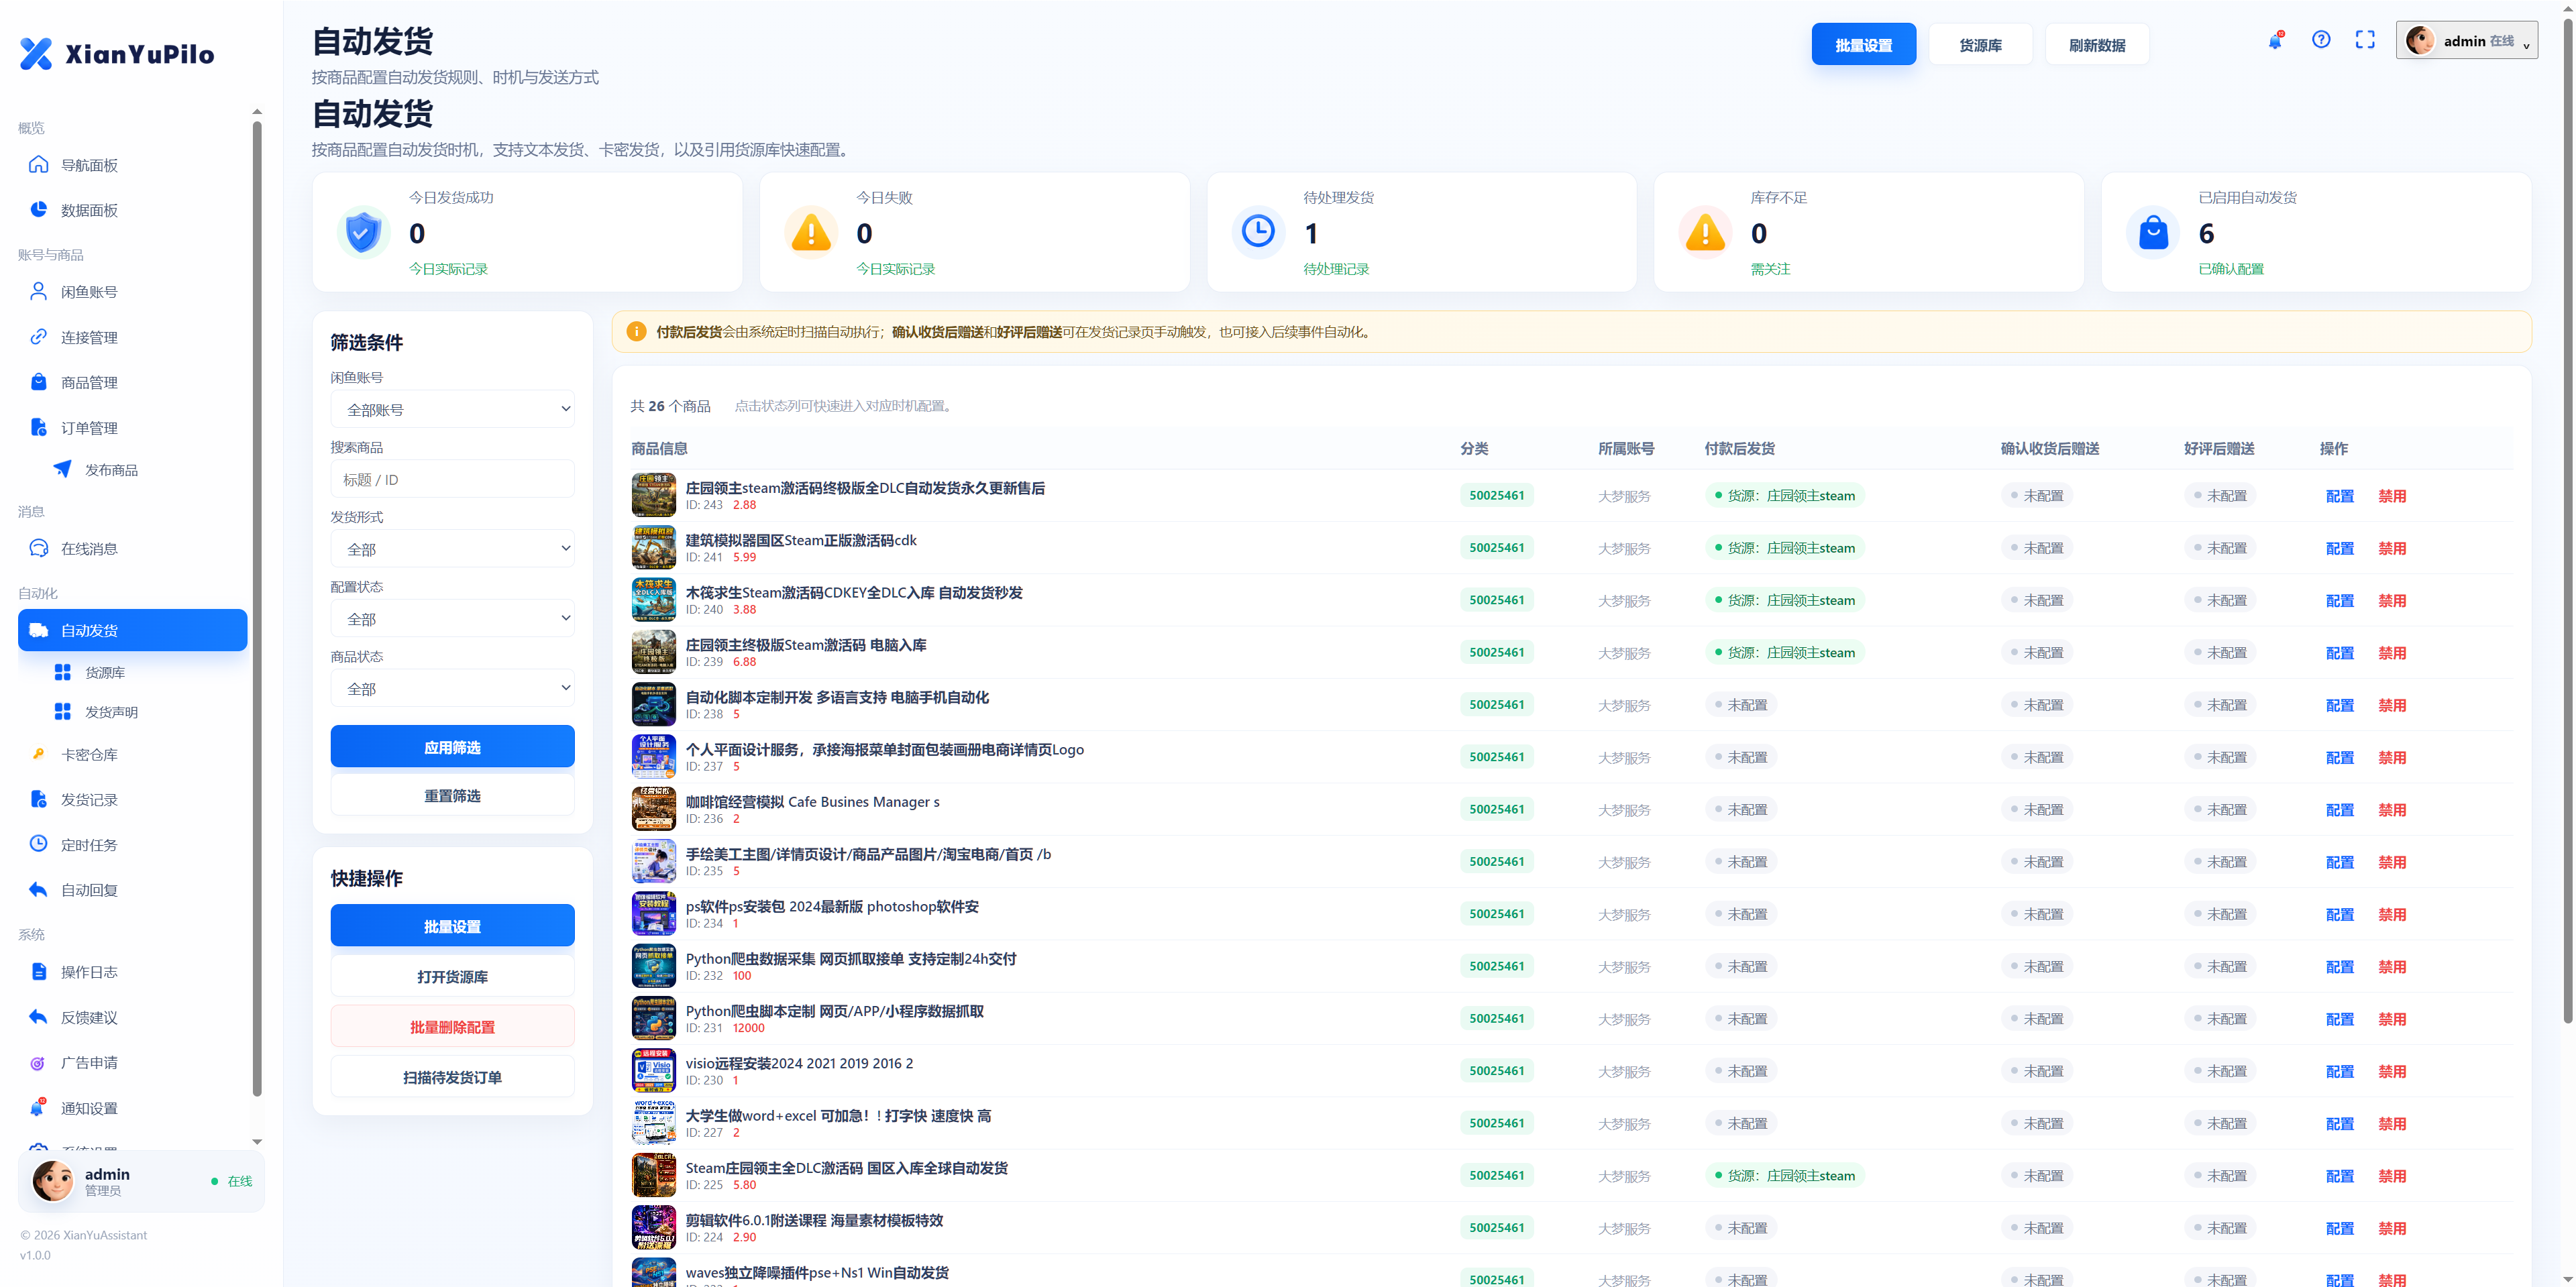Apply filters with 应用筛选 button
The width and height of the screenshot is (2576, 1287).
452,747
